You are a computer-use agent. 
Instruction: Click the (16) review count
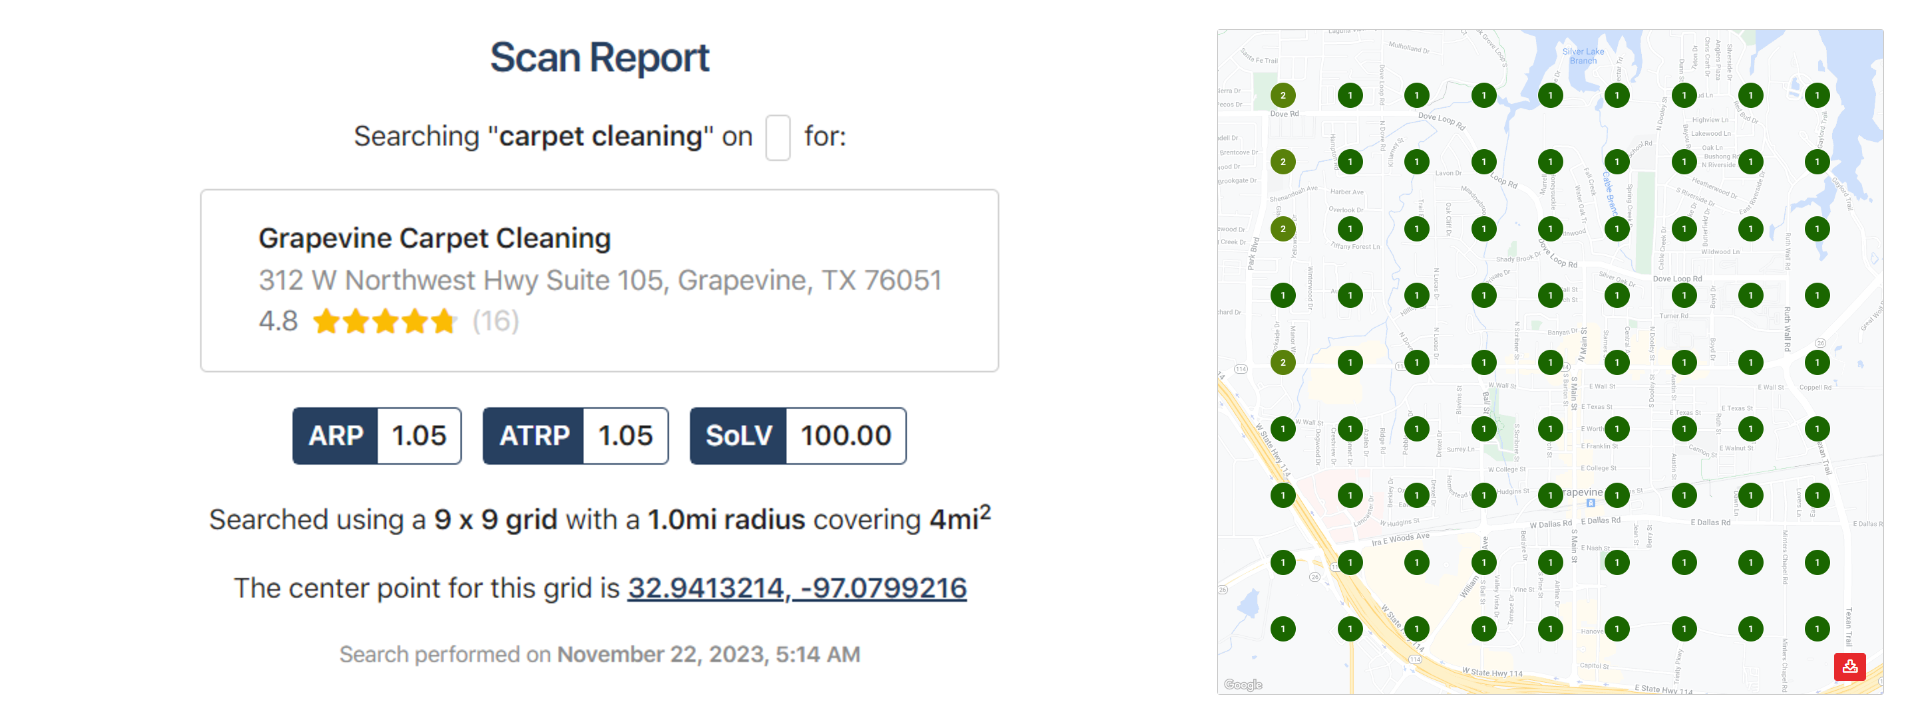[x=496, y=321]
